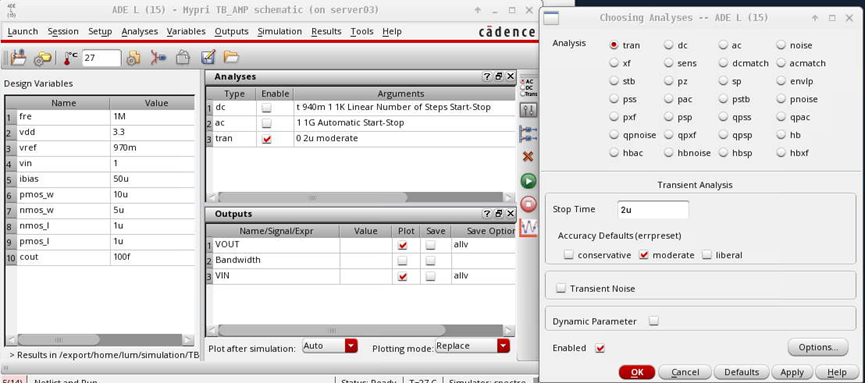Click the thermometer temperature icon
Screen dimensions: 865x383
coord(70,58)
